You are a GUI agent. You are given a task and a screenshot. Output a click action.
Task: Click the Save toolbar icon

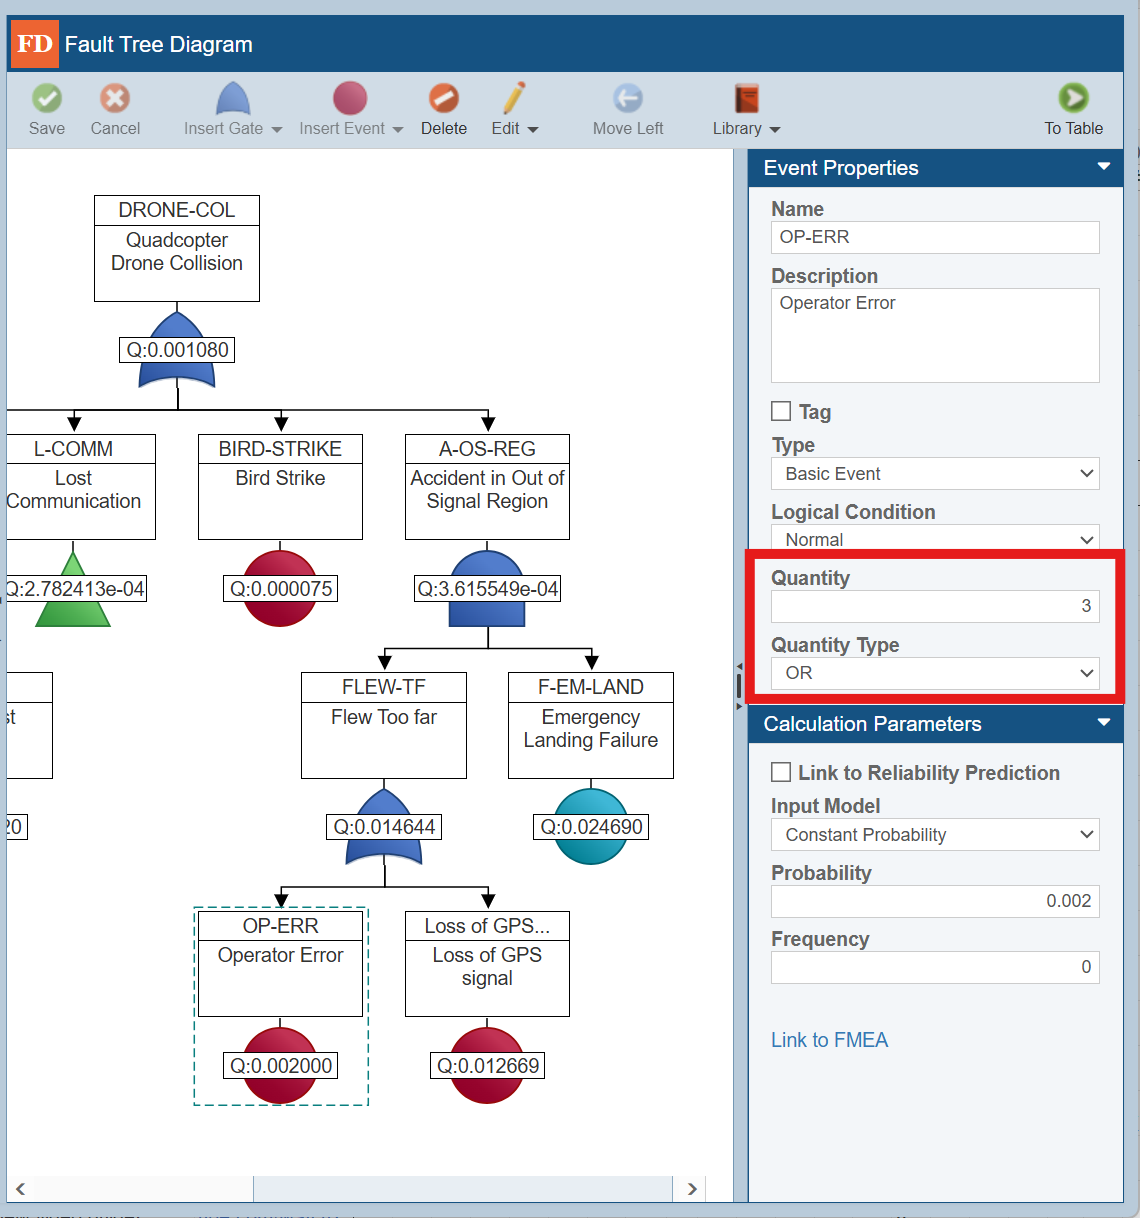[x=47, y=108]
